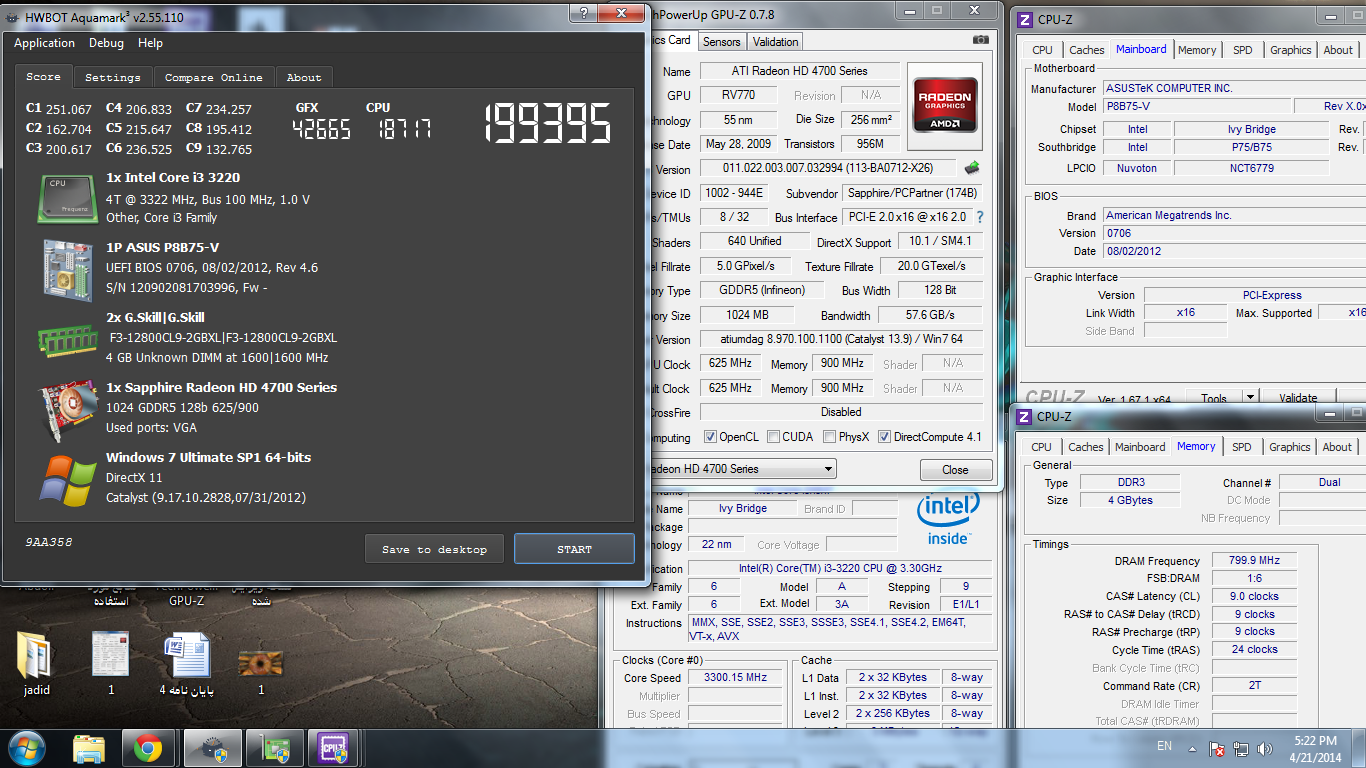Open the Word document پایان نامه 4
Viewport: 1366px width, 768px height.
click(187, 664)
